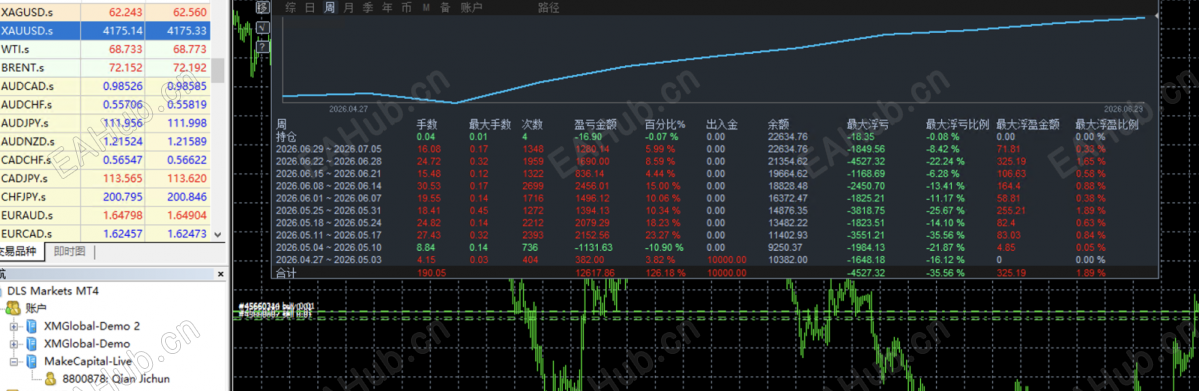Click the XMGlobal-Demo 2 server icon
The image size is (1199, 391).
coord(31,326)
